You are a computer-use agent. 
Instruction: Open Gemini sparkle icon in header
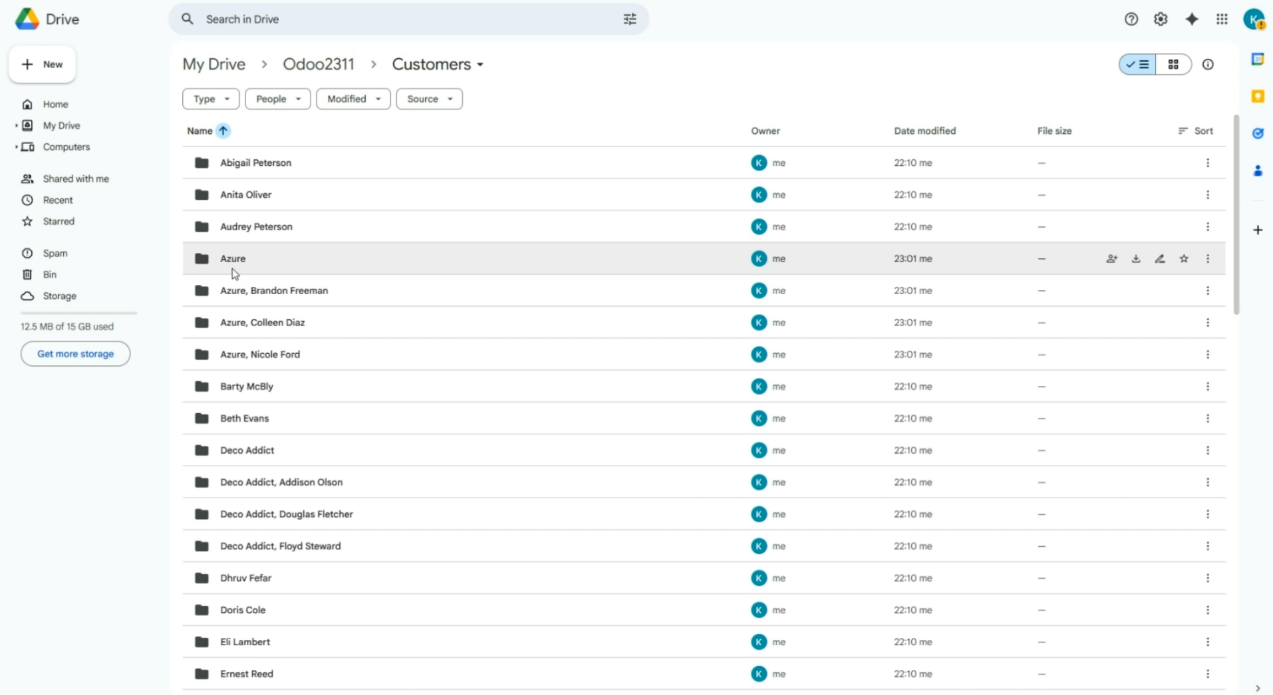click(x=1191, y=19)
